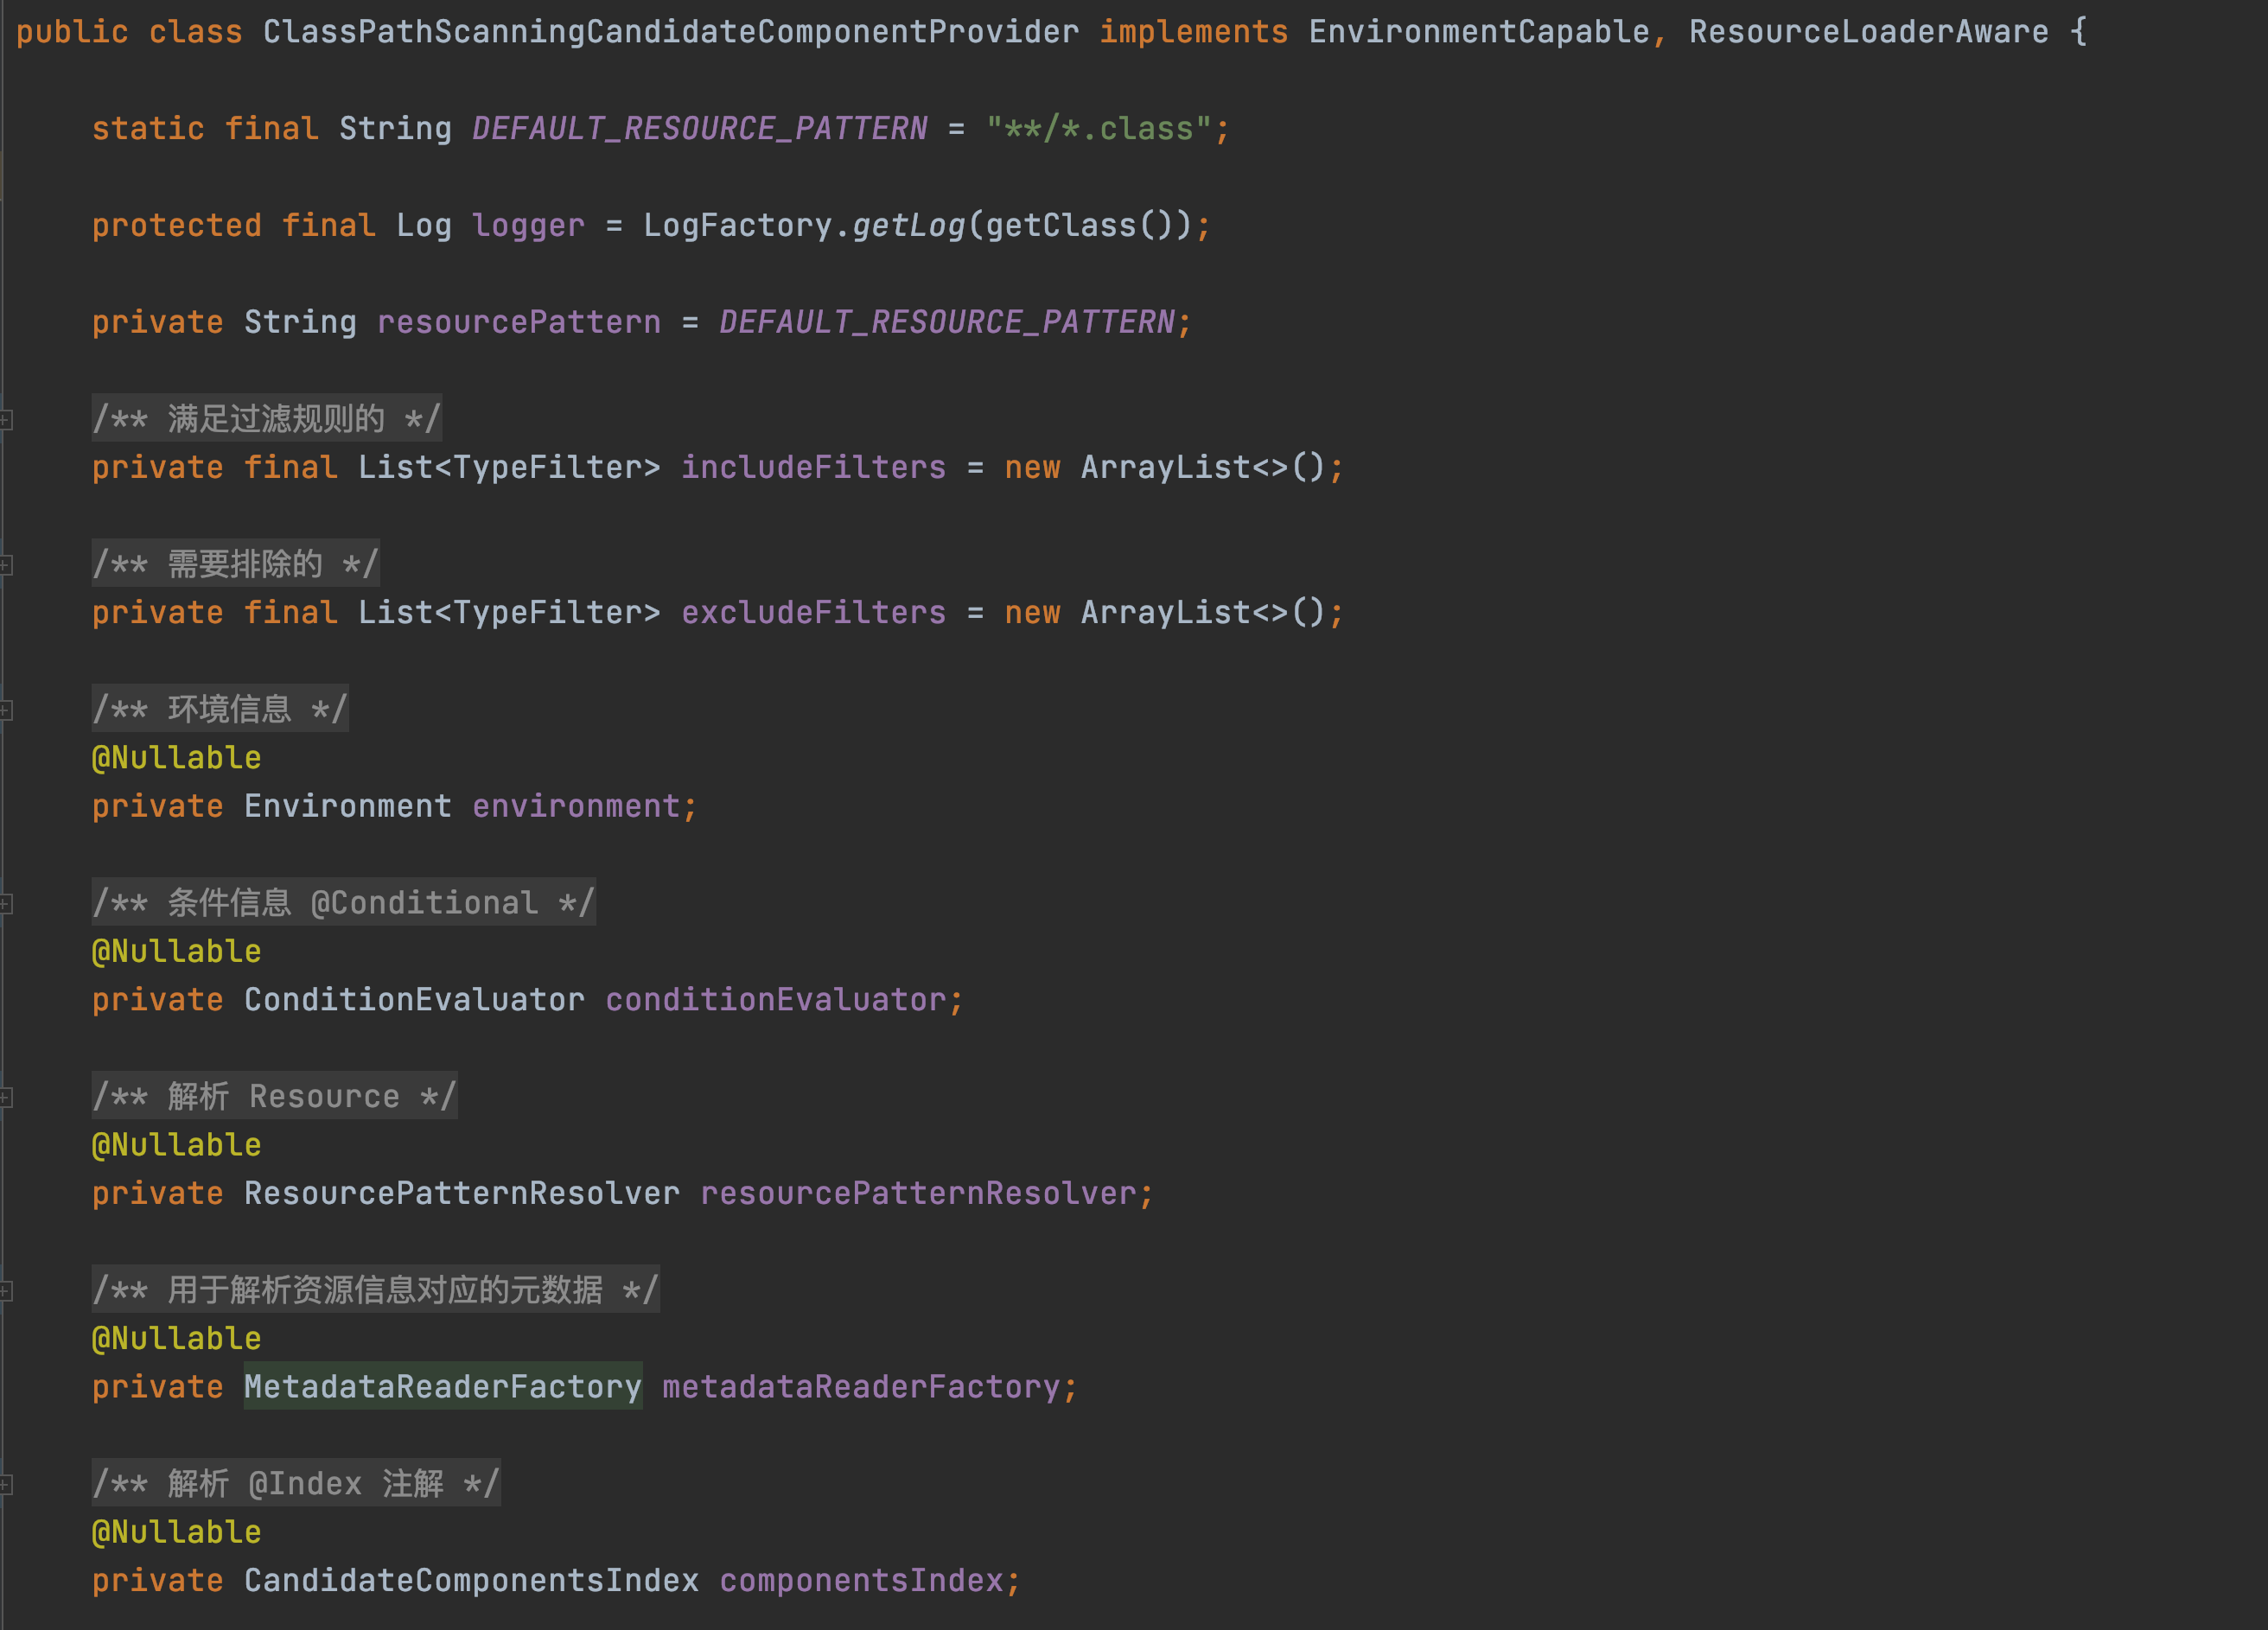Click the highlighted MetadataReaderFactory type name
Image resolution: width=2268 pixels, height=1630 pixels.
pos(443,1387)
